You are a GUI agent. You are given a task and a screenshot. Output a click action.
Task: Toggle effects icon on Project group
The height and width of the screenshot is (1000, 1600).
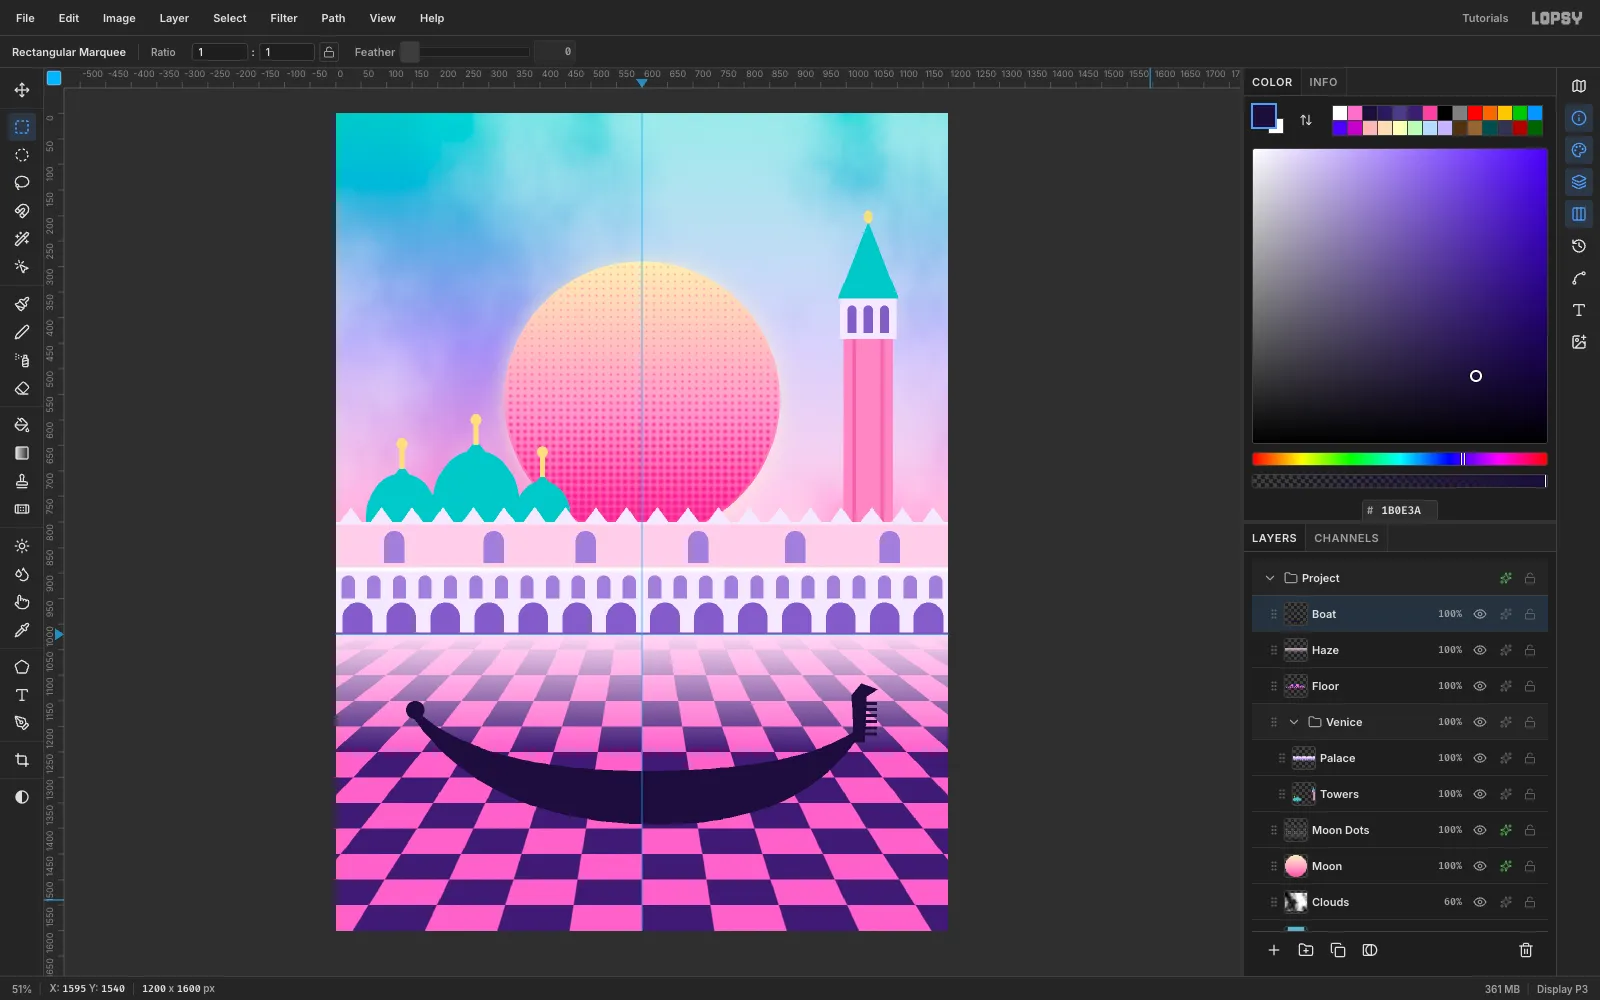(1505, 578)
